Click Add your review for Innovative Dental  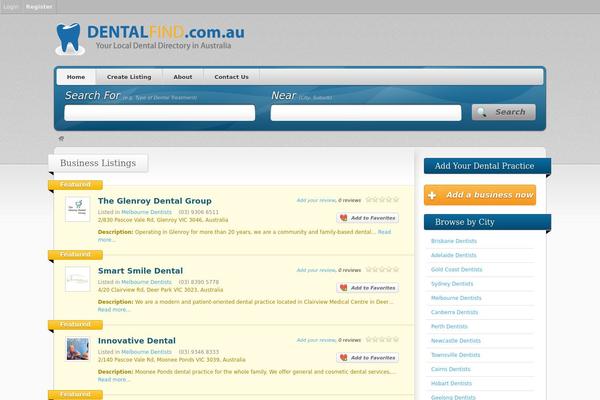(x=316, y=340)
